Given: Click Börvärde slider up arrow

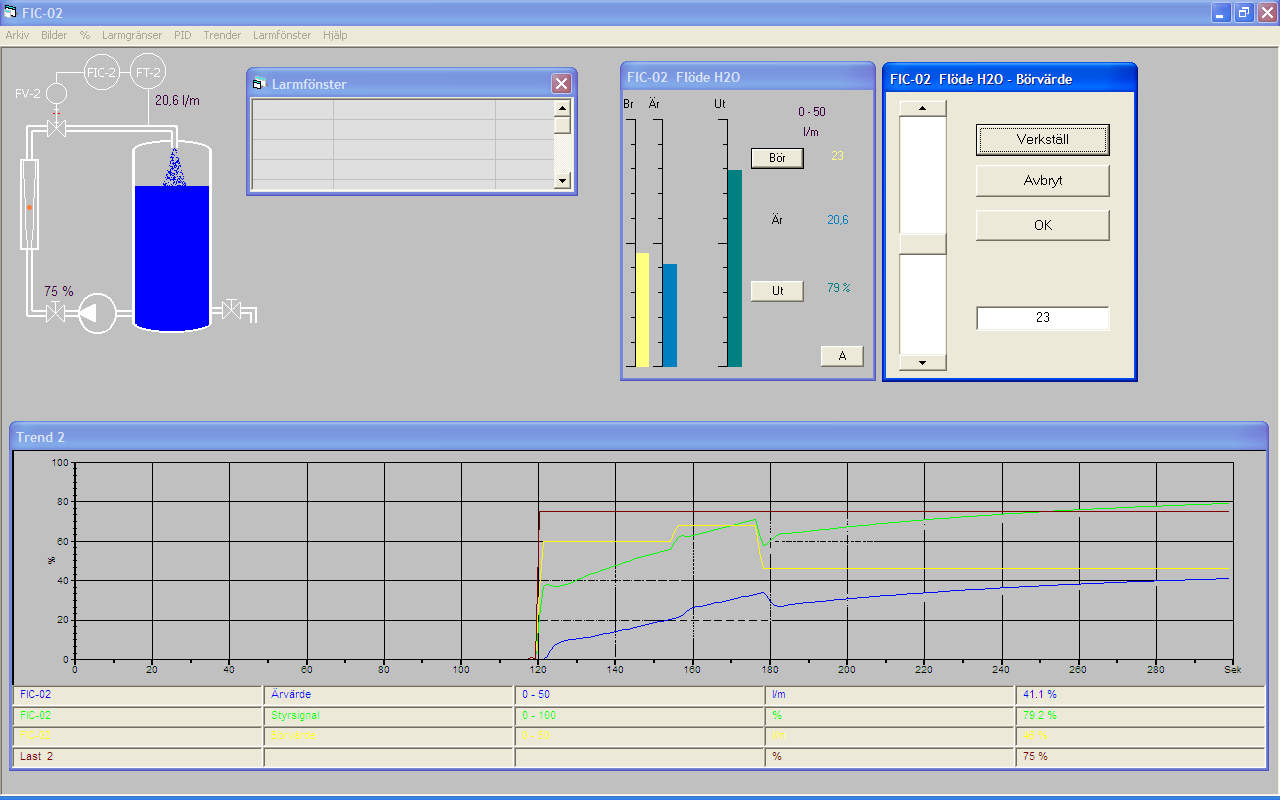Looking at the screenshot, I should [x=923, y=108].
